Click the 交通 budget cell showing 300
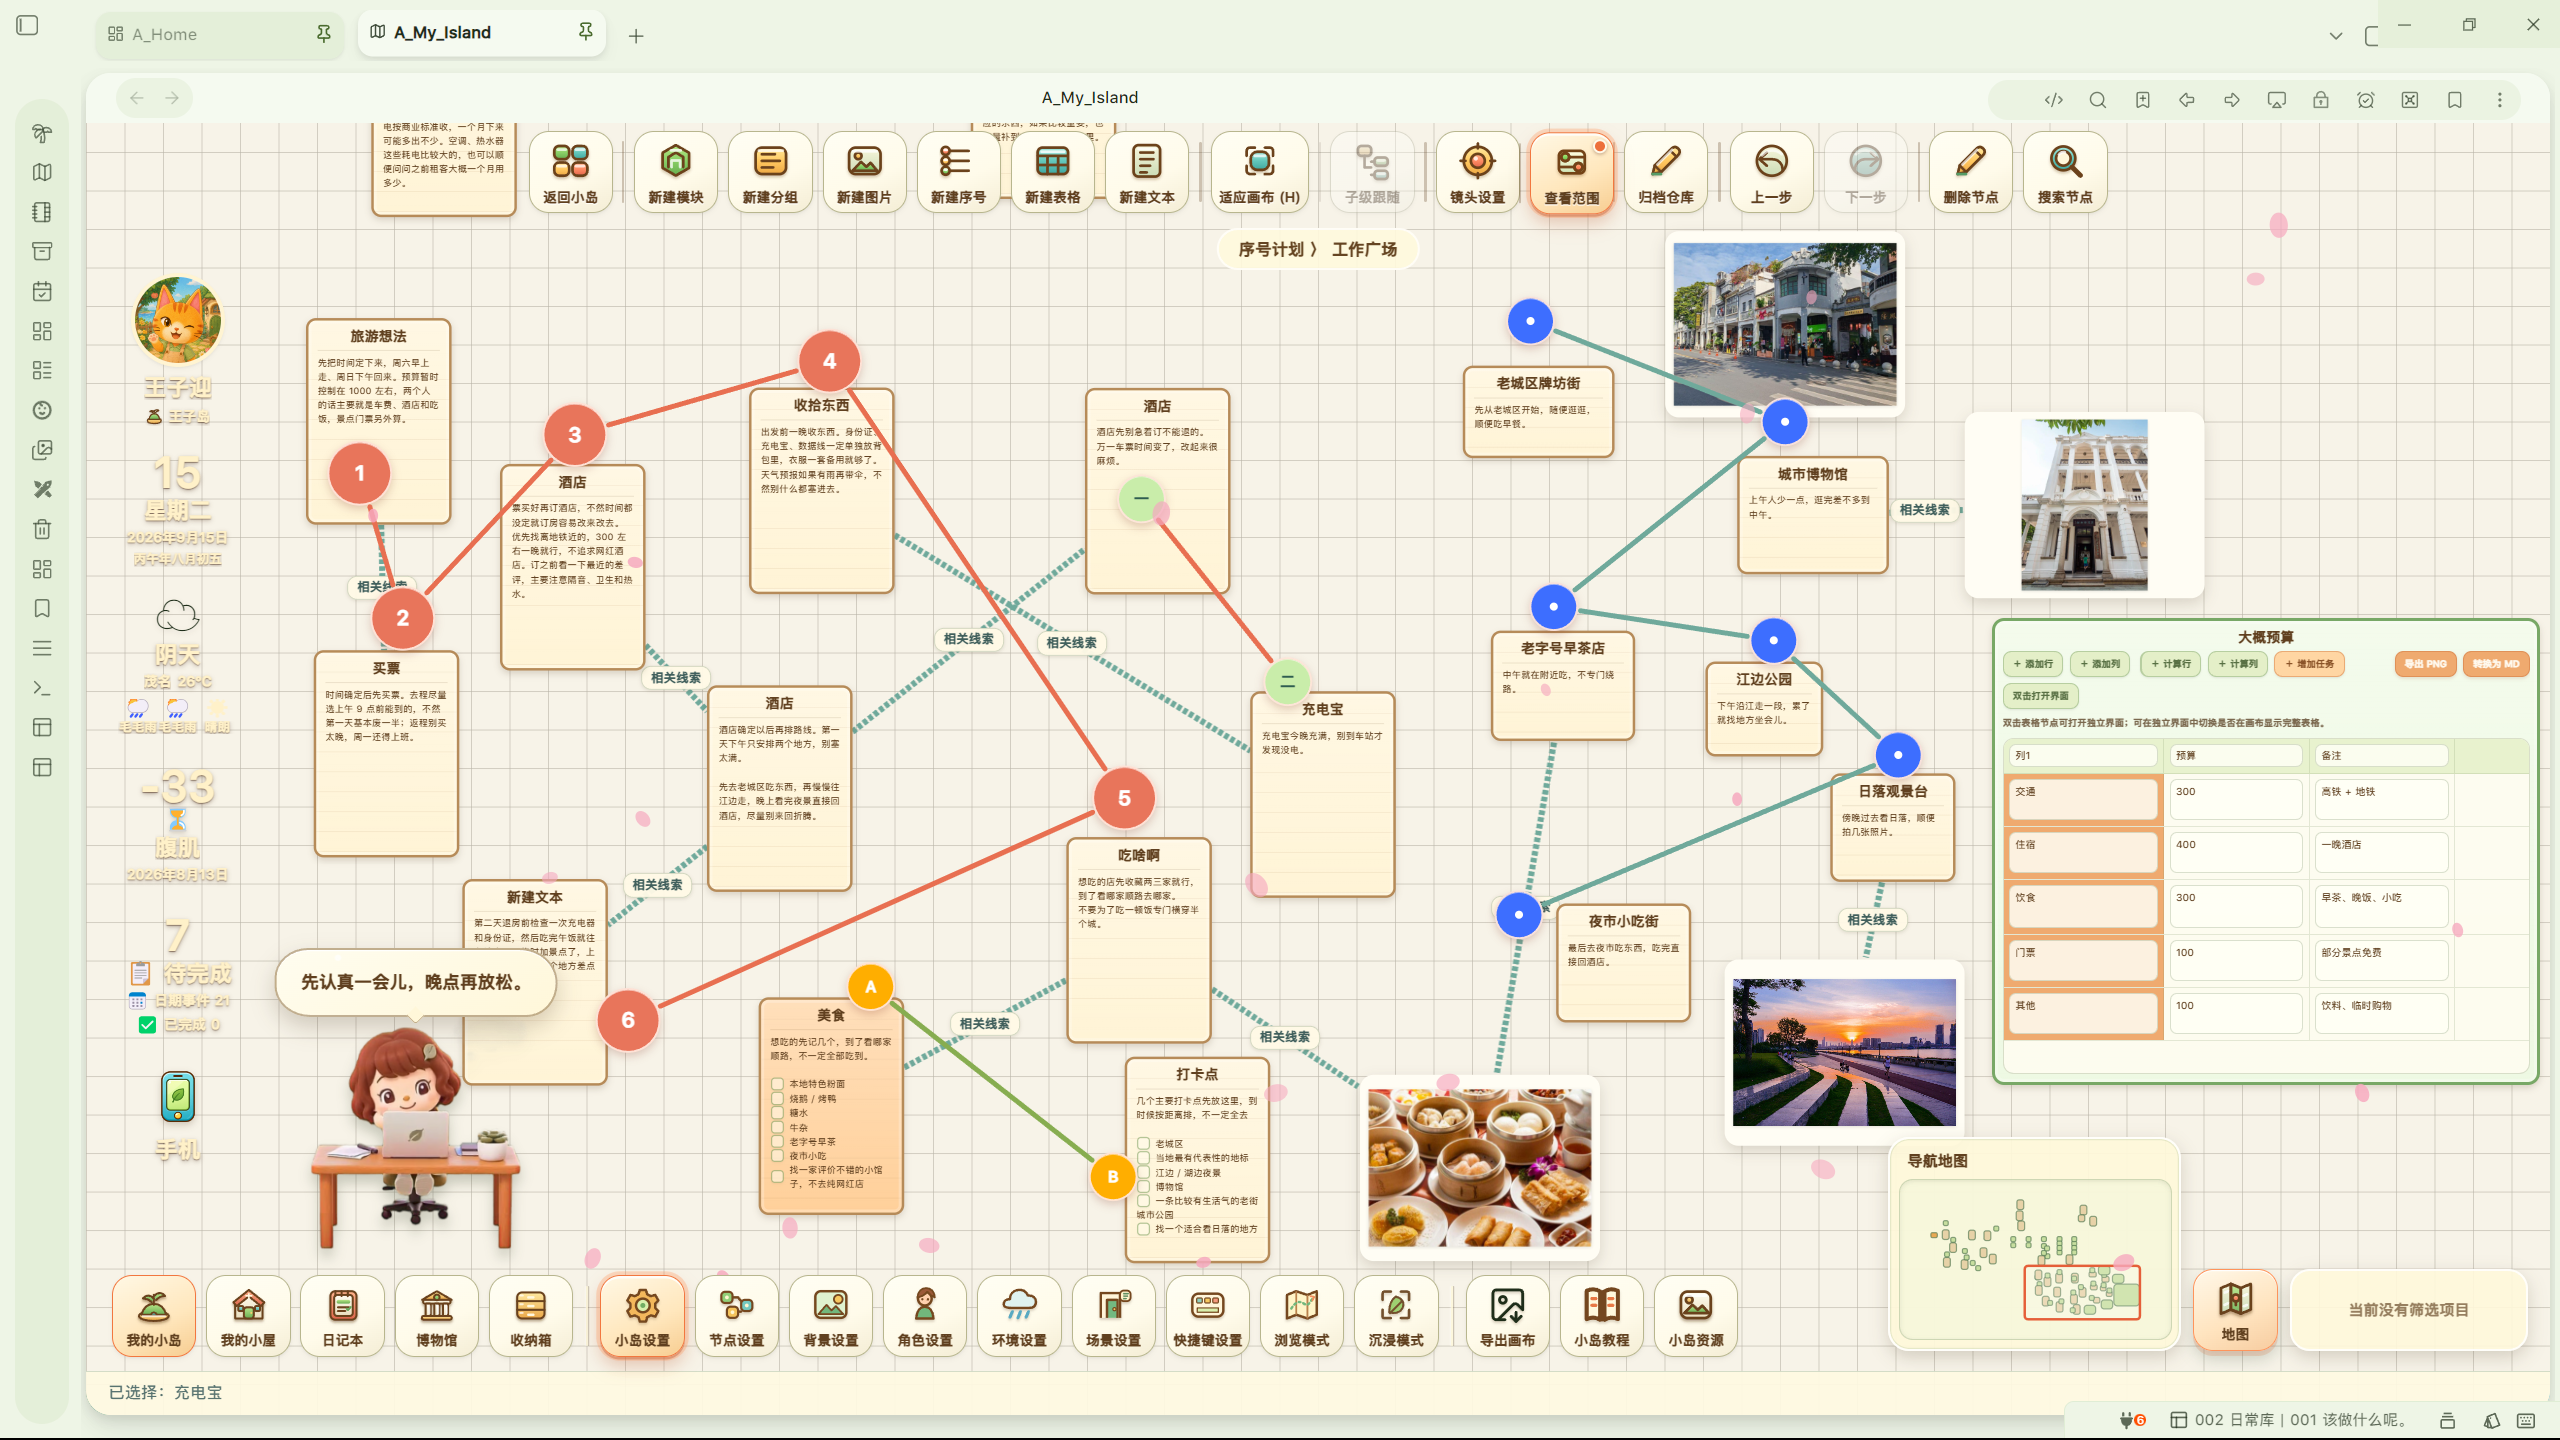 tap(2236, 799)
